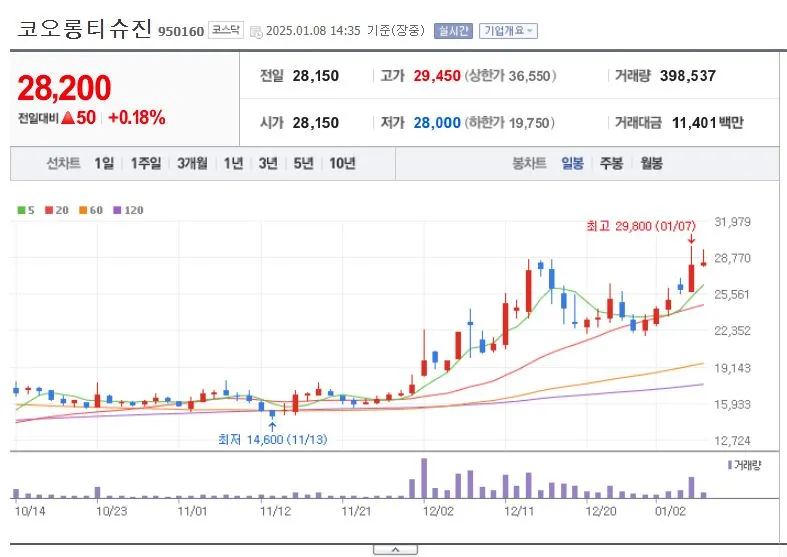Click the 최고 29,800 (01/07) high label
The width and height of the screenshot is (787, 557).
point(641,226)
